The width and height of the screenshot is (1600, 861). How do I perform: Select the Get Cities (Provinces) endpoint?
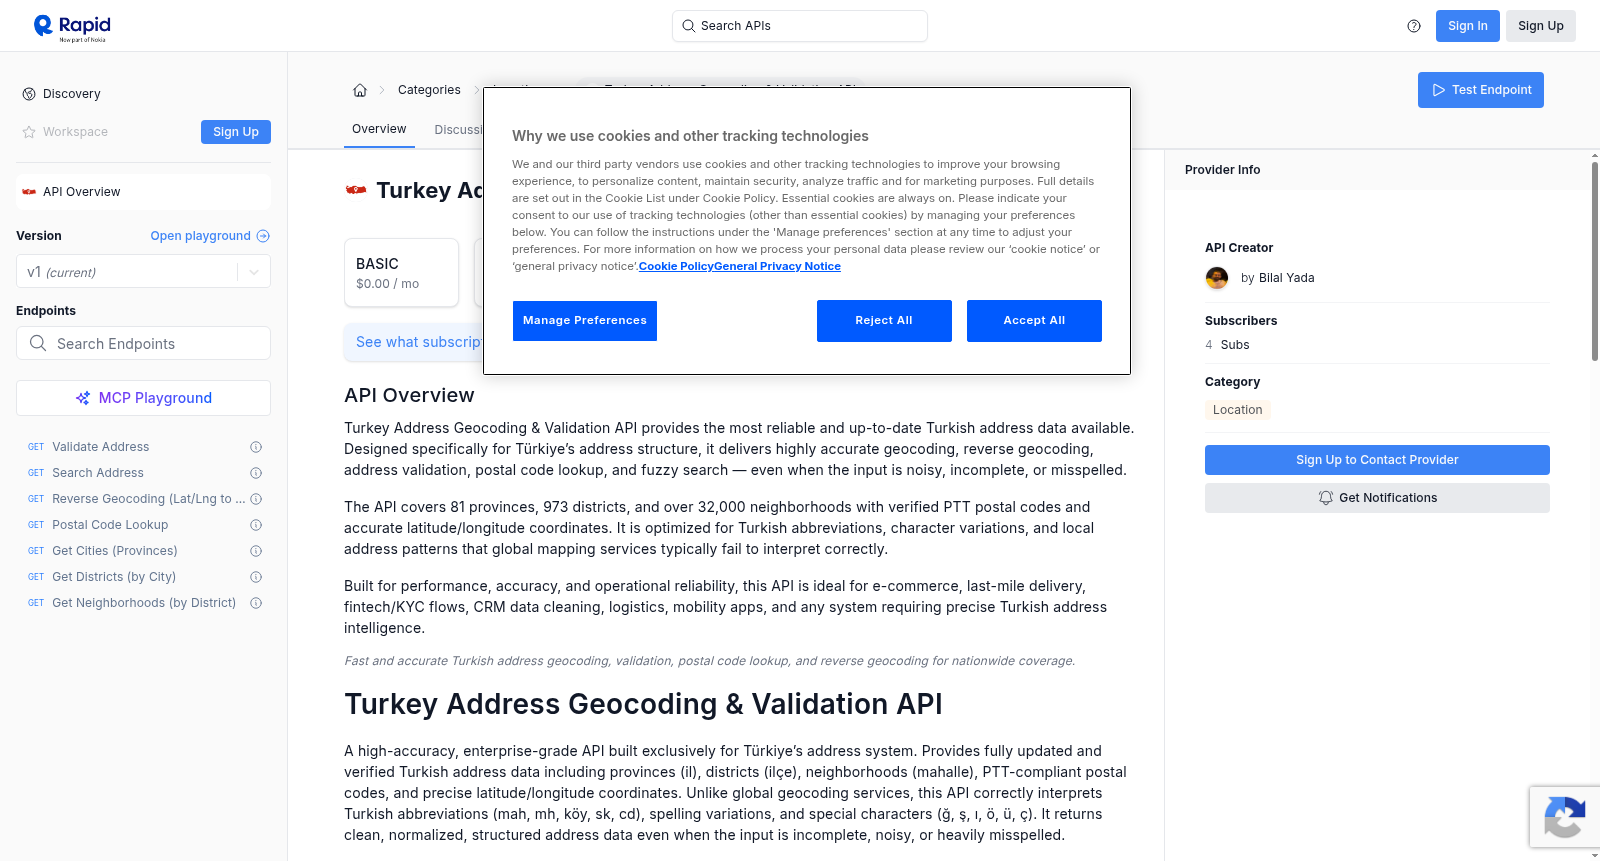coord(115,551)
